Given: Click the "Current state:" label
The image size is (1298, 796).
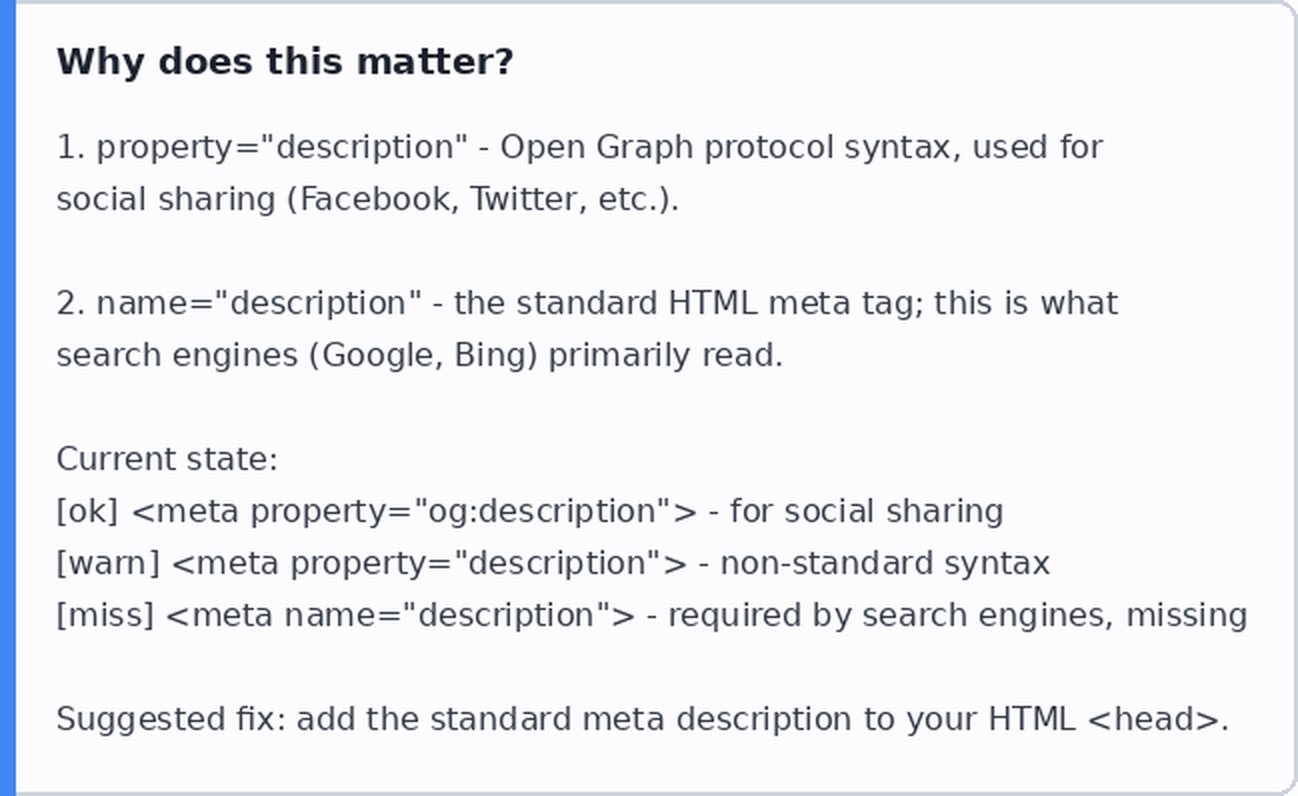Looking at the screenshot, I should point(167,460).
